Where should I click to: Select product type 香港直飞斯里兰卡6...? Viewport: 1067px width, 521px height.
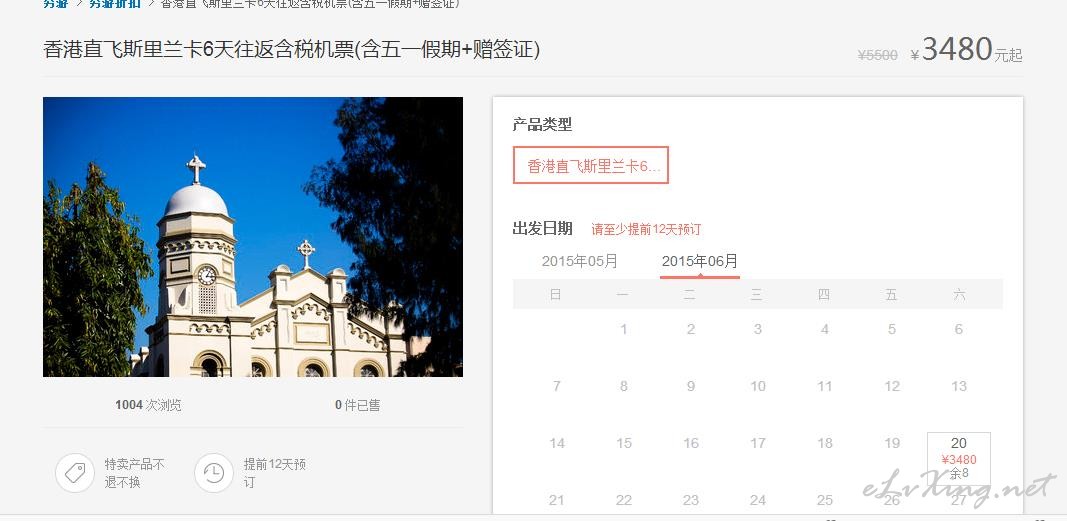click(x=591, y=165)
